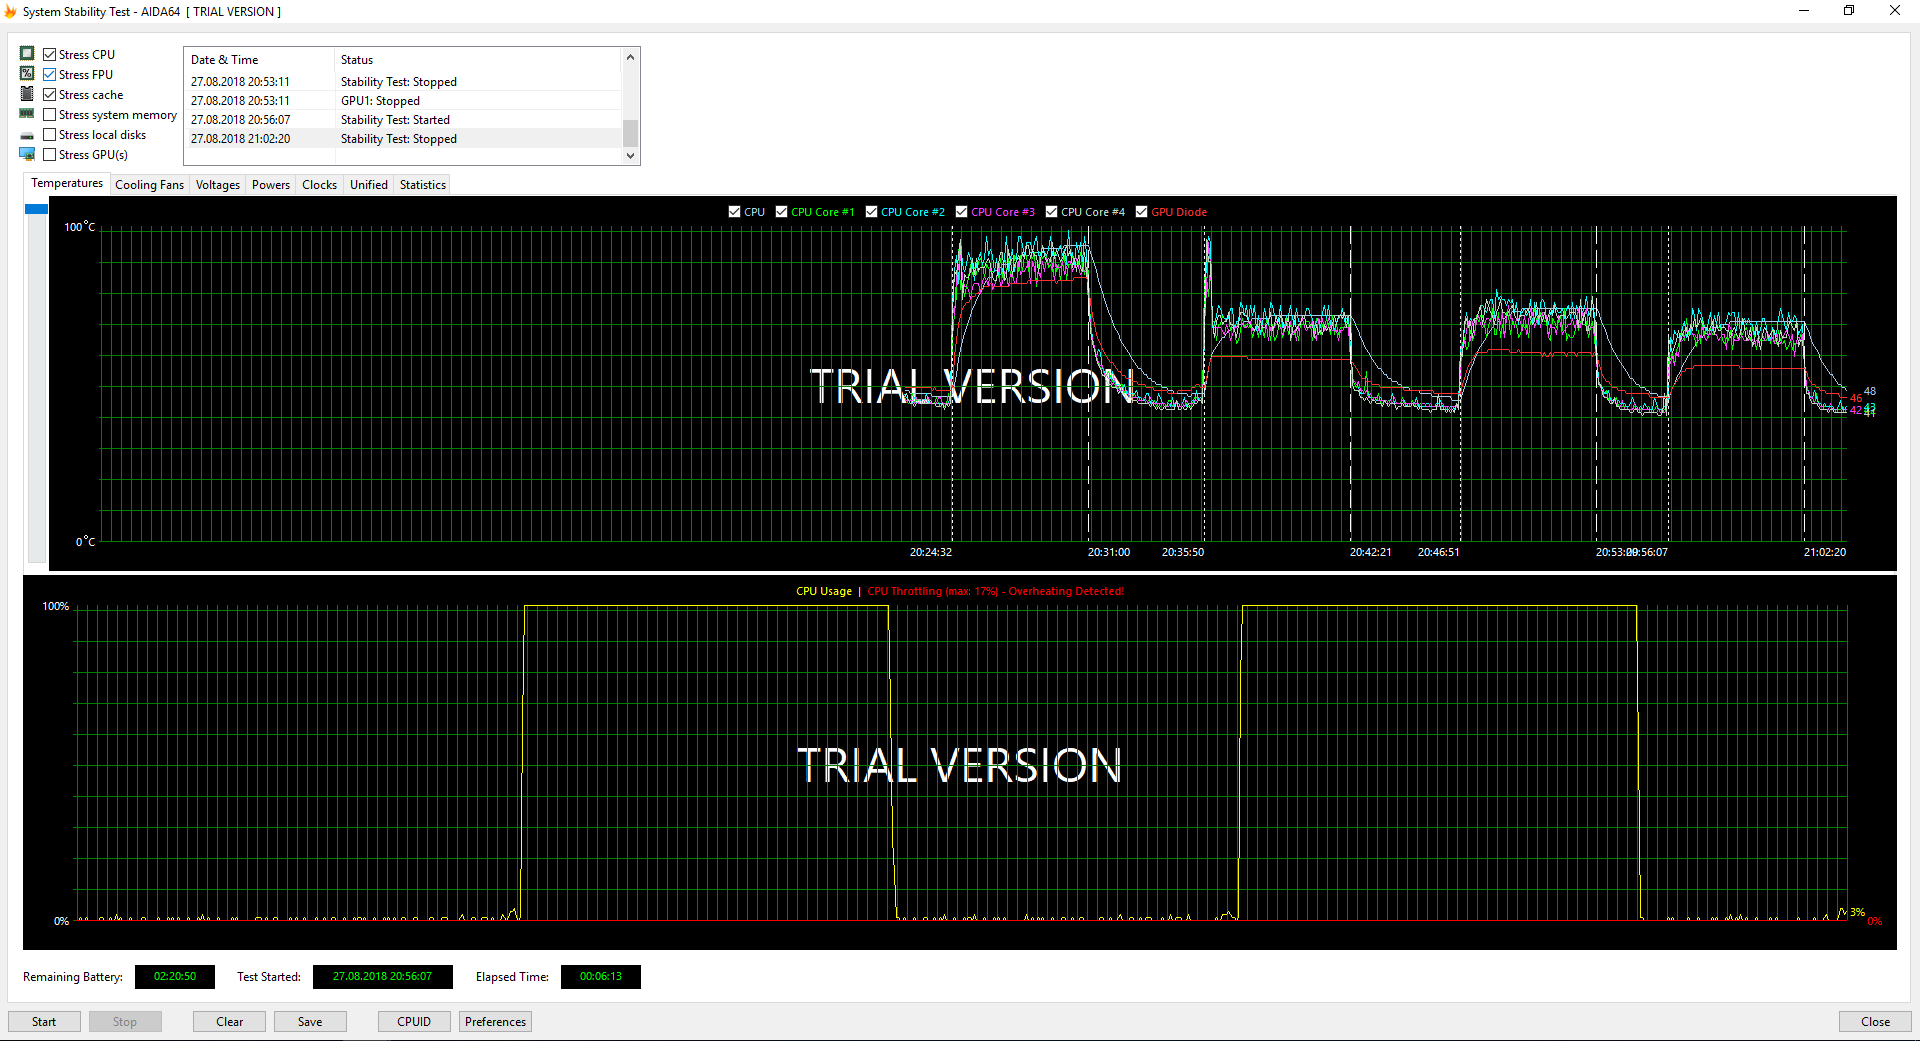Click the cache icon beside Stress cache
The width and height of the screenshot is (1920, 1041).
(x=27, y=93)
